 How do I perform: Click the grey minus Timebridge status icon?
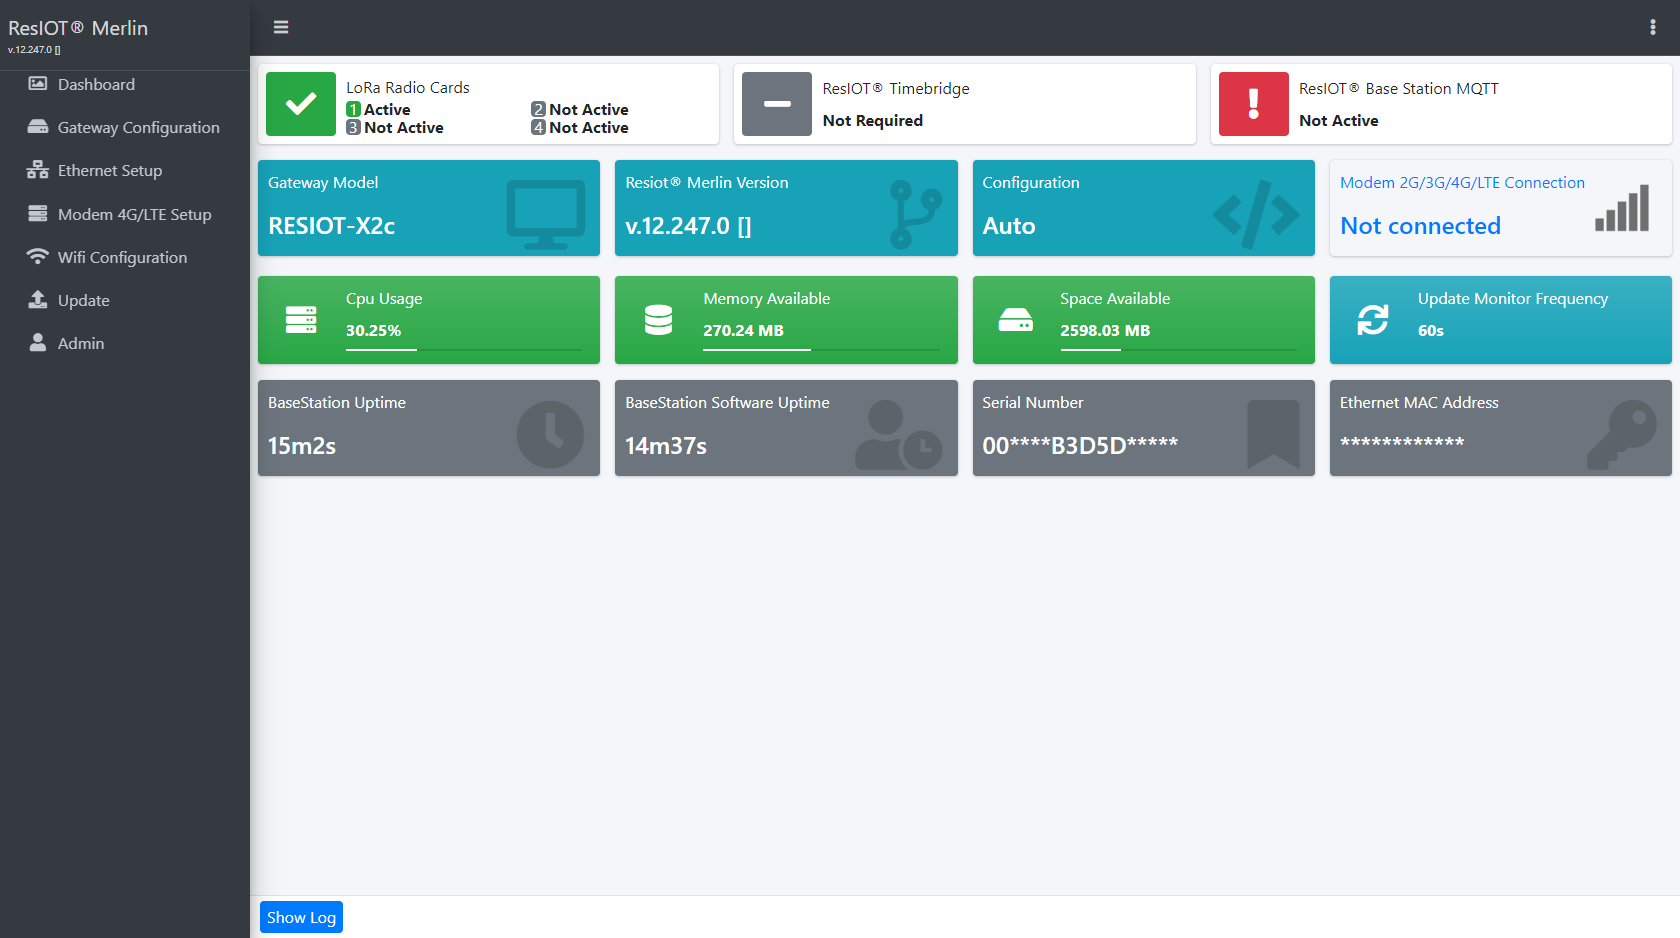[x=777, y=104]
